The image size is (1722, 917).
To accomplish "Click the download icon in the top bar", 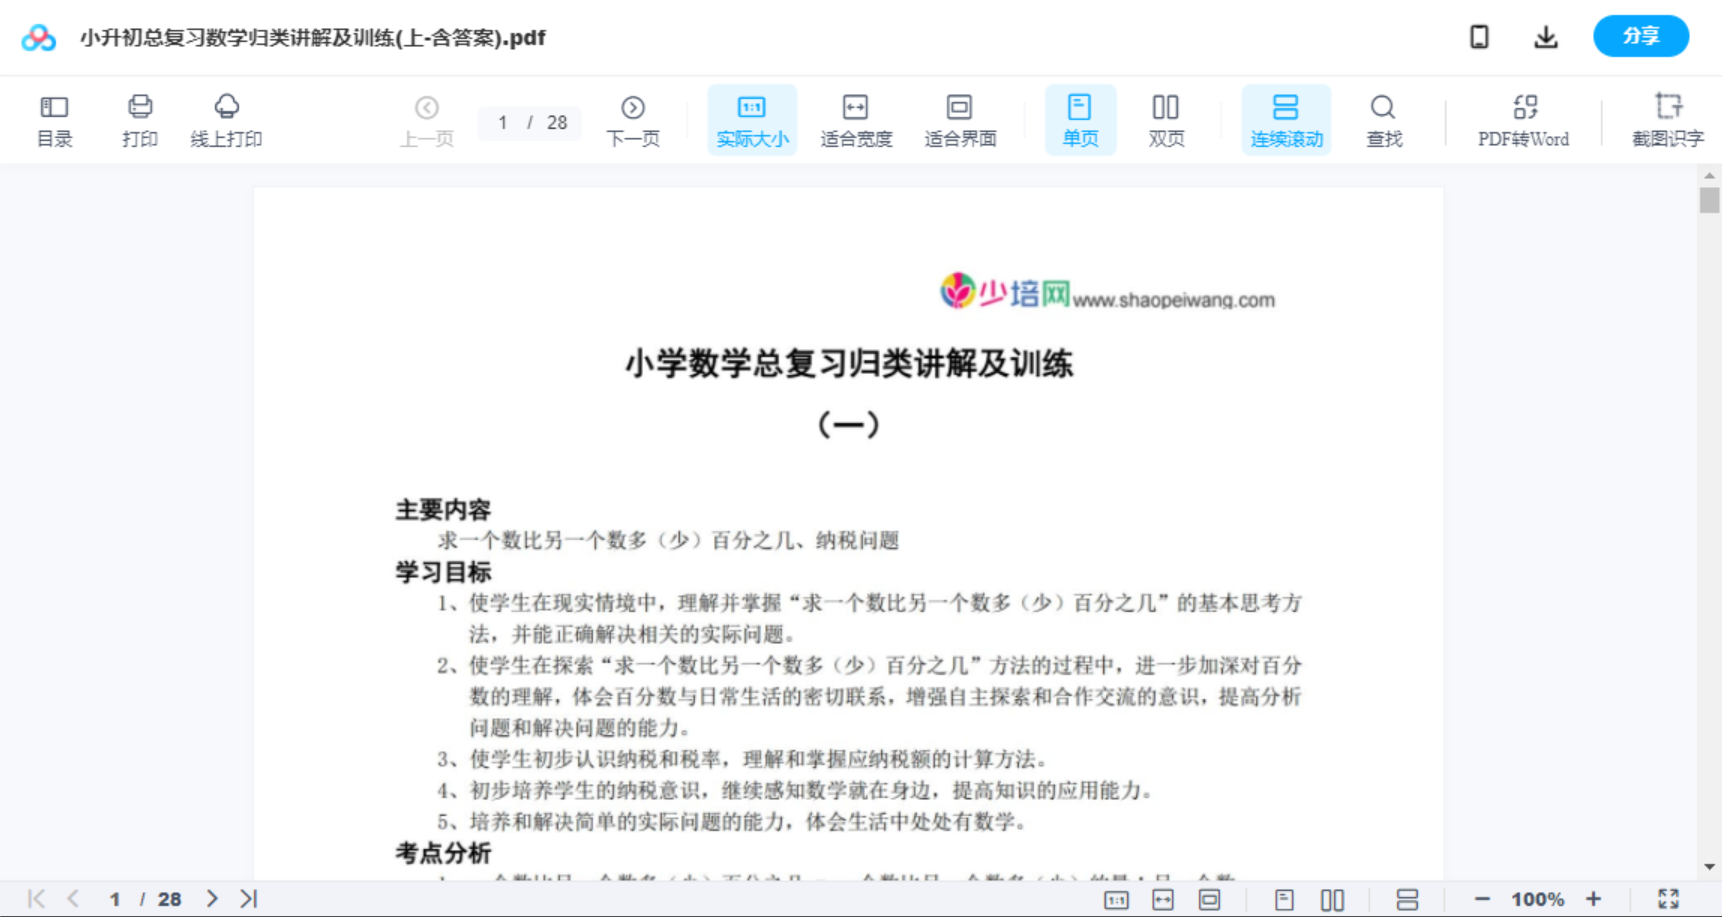I will coord(1545,36).
